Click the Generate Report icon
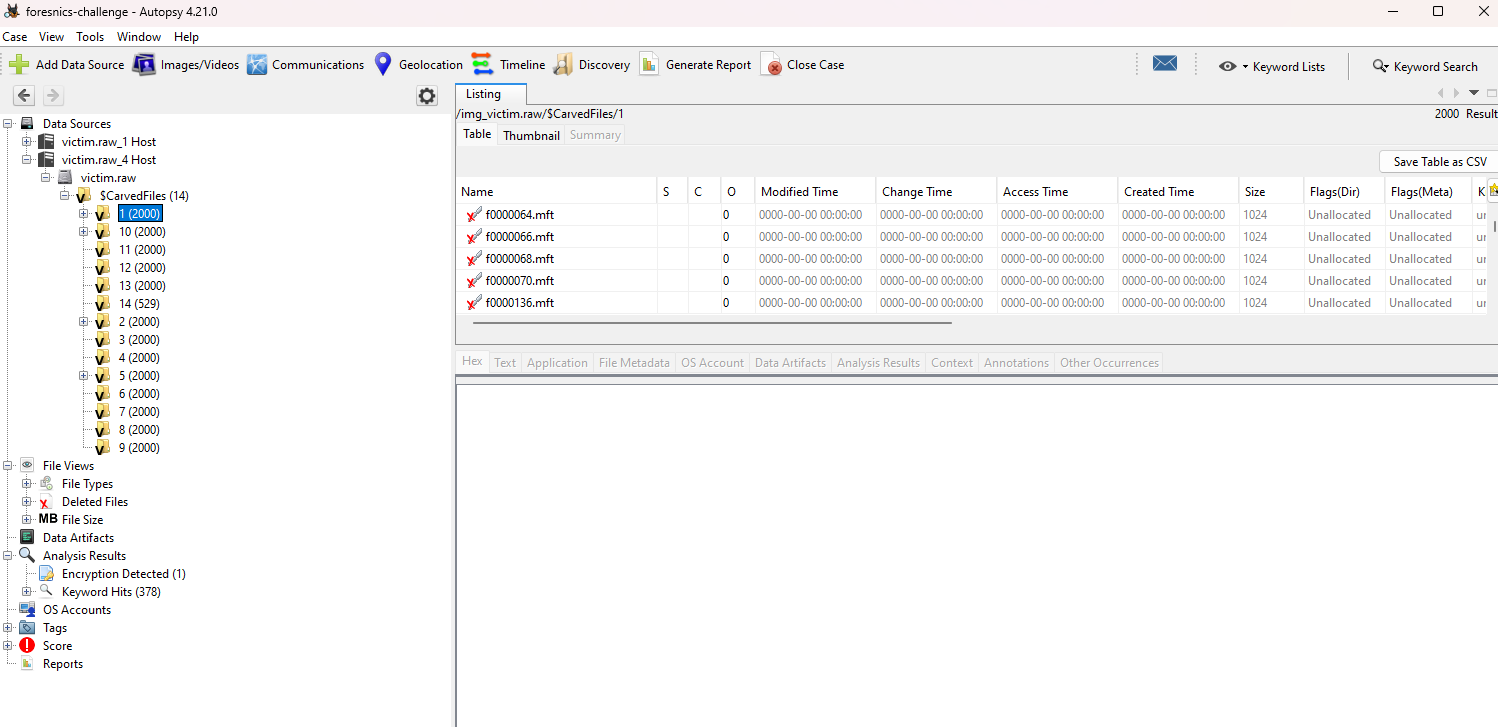Screen dimensions: 1498x727 650,65
